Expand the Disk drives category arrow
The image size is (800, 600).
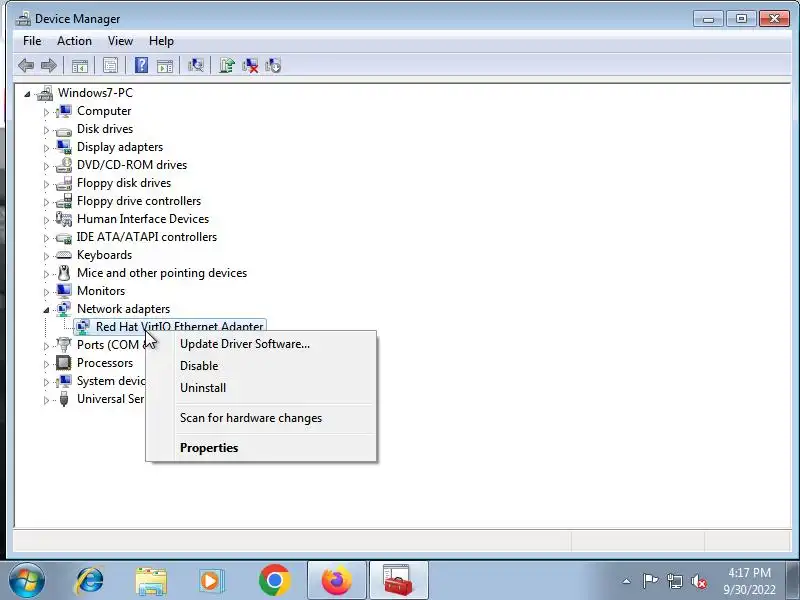[x=46, y=130]
